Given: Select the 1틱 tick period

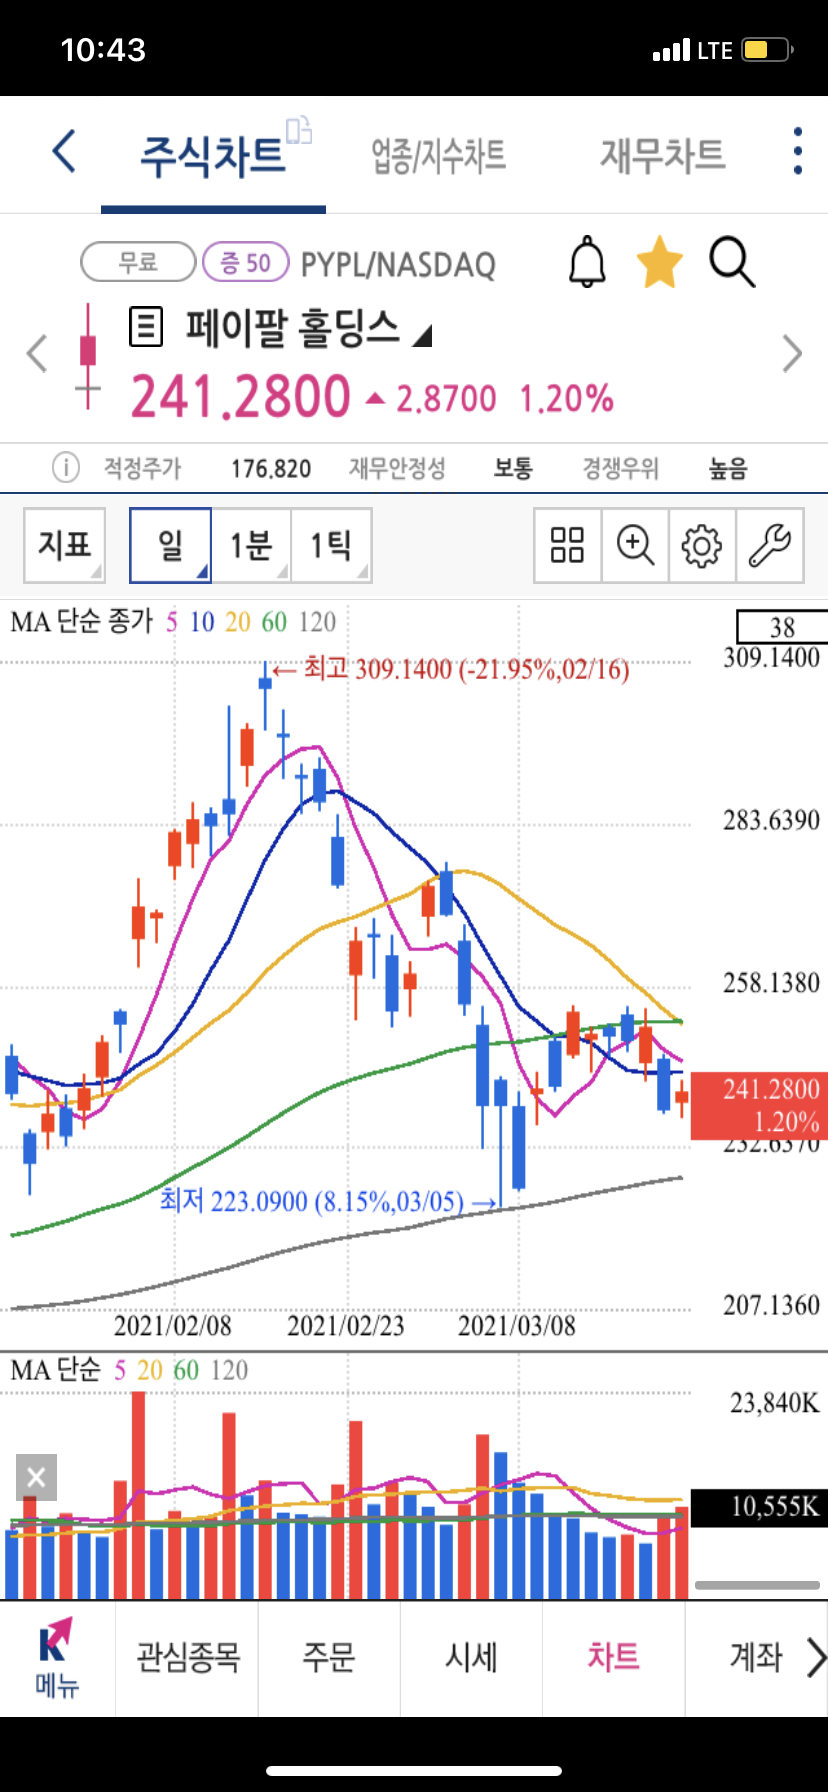Looking at the screenshot, I should 331,545.
